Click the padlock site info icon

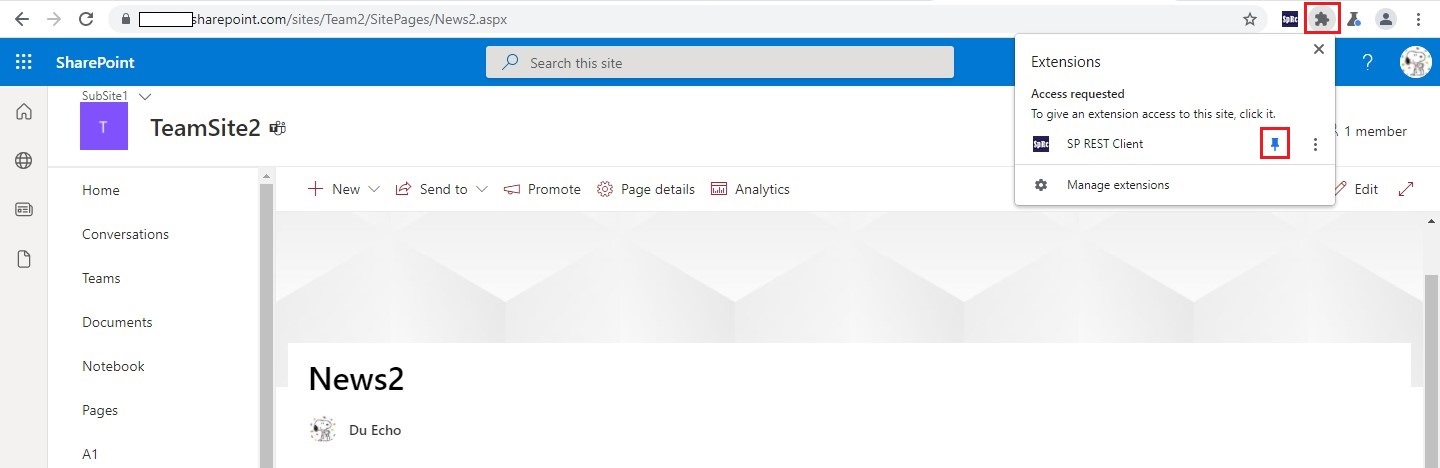click(x=125, y=18)
